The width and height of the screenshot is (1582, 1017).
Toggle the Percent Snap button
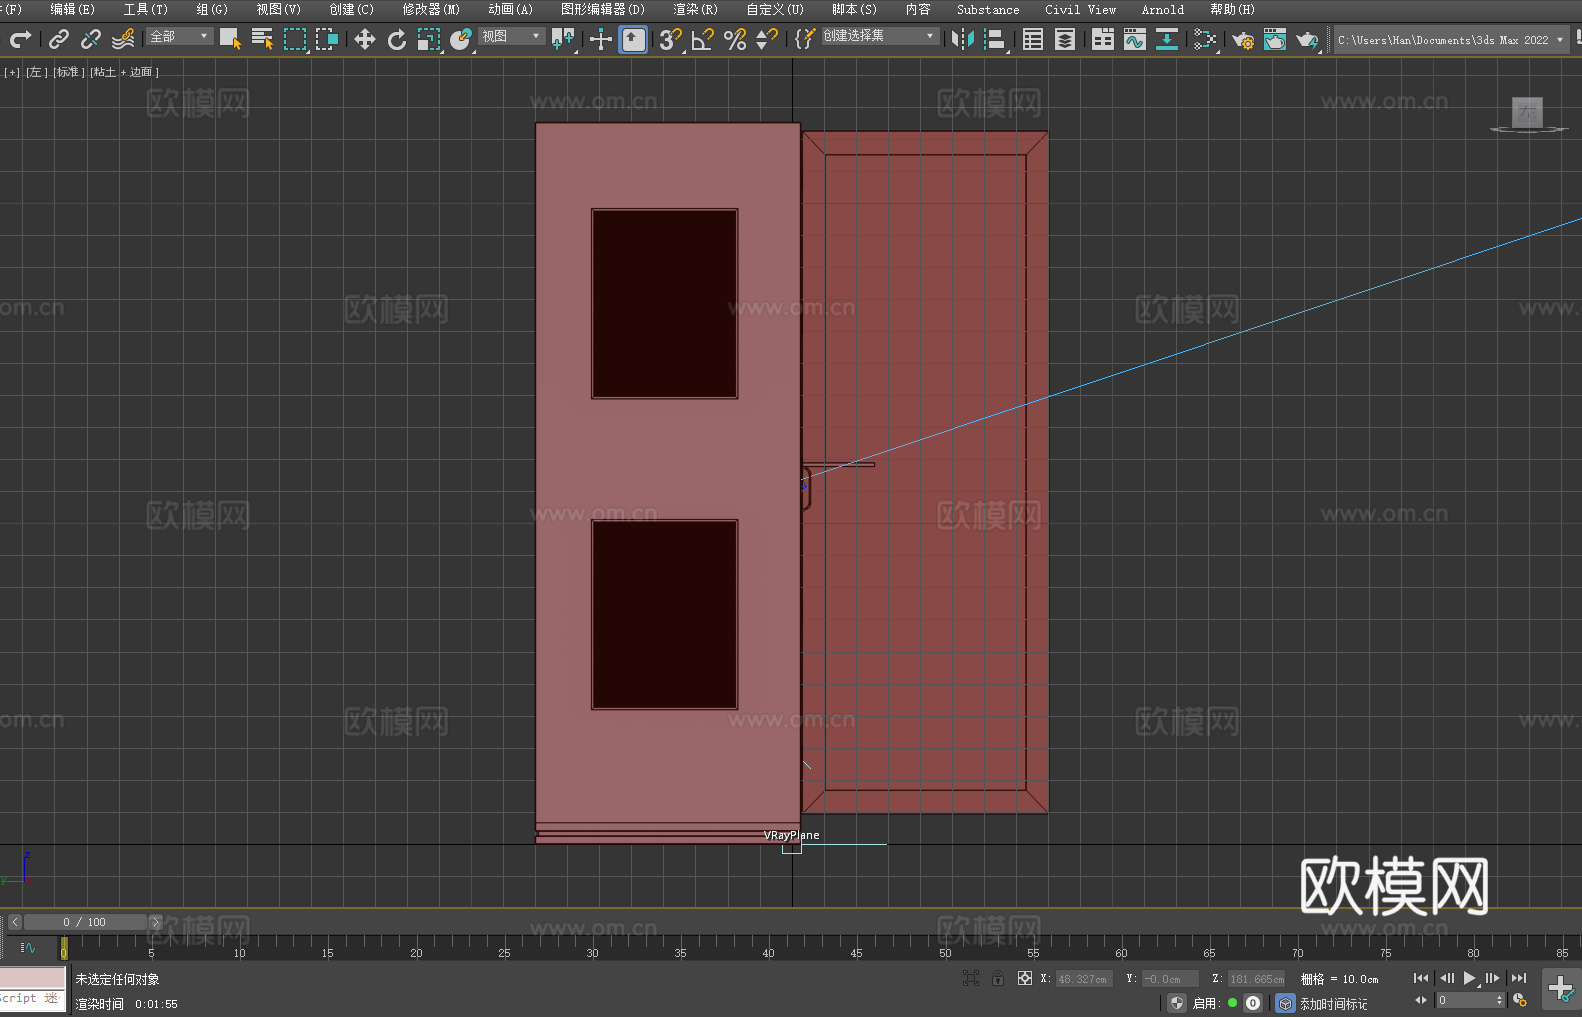[735, 39]
